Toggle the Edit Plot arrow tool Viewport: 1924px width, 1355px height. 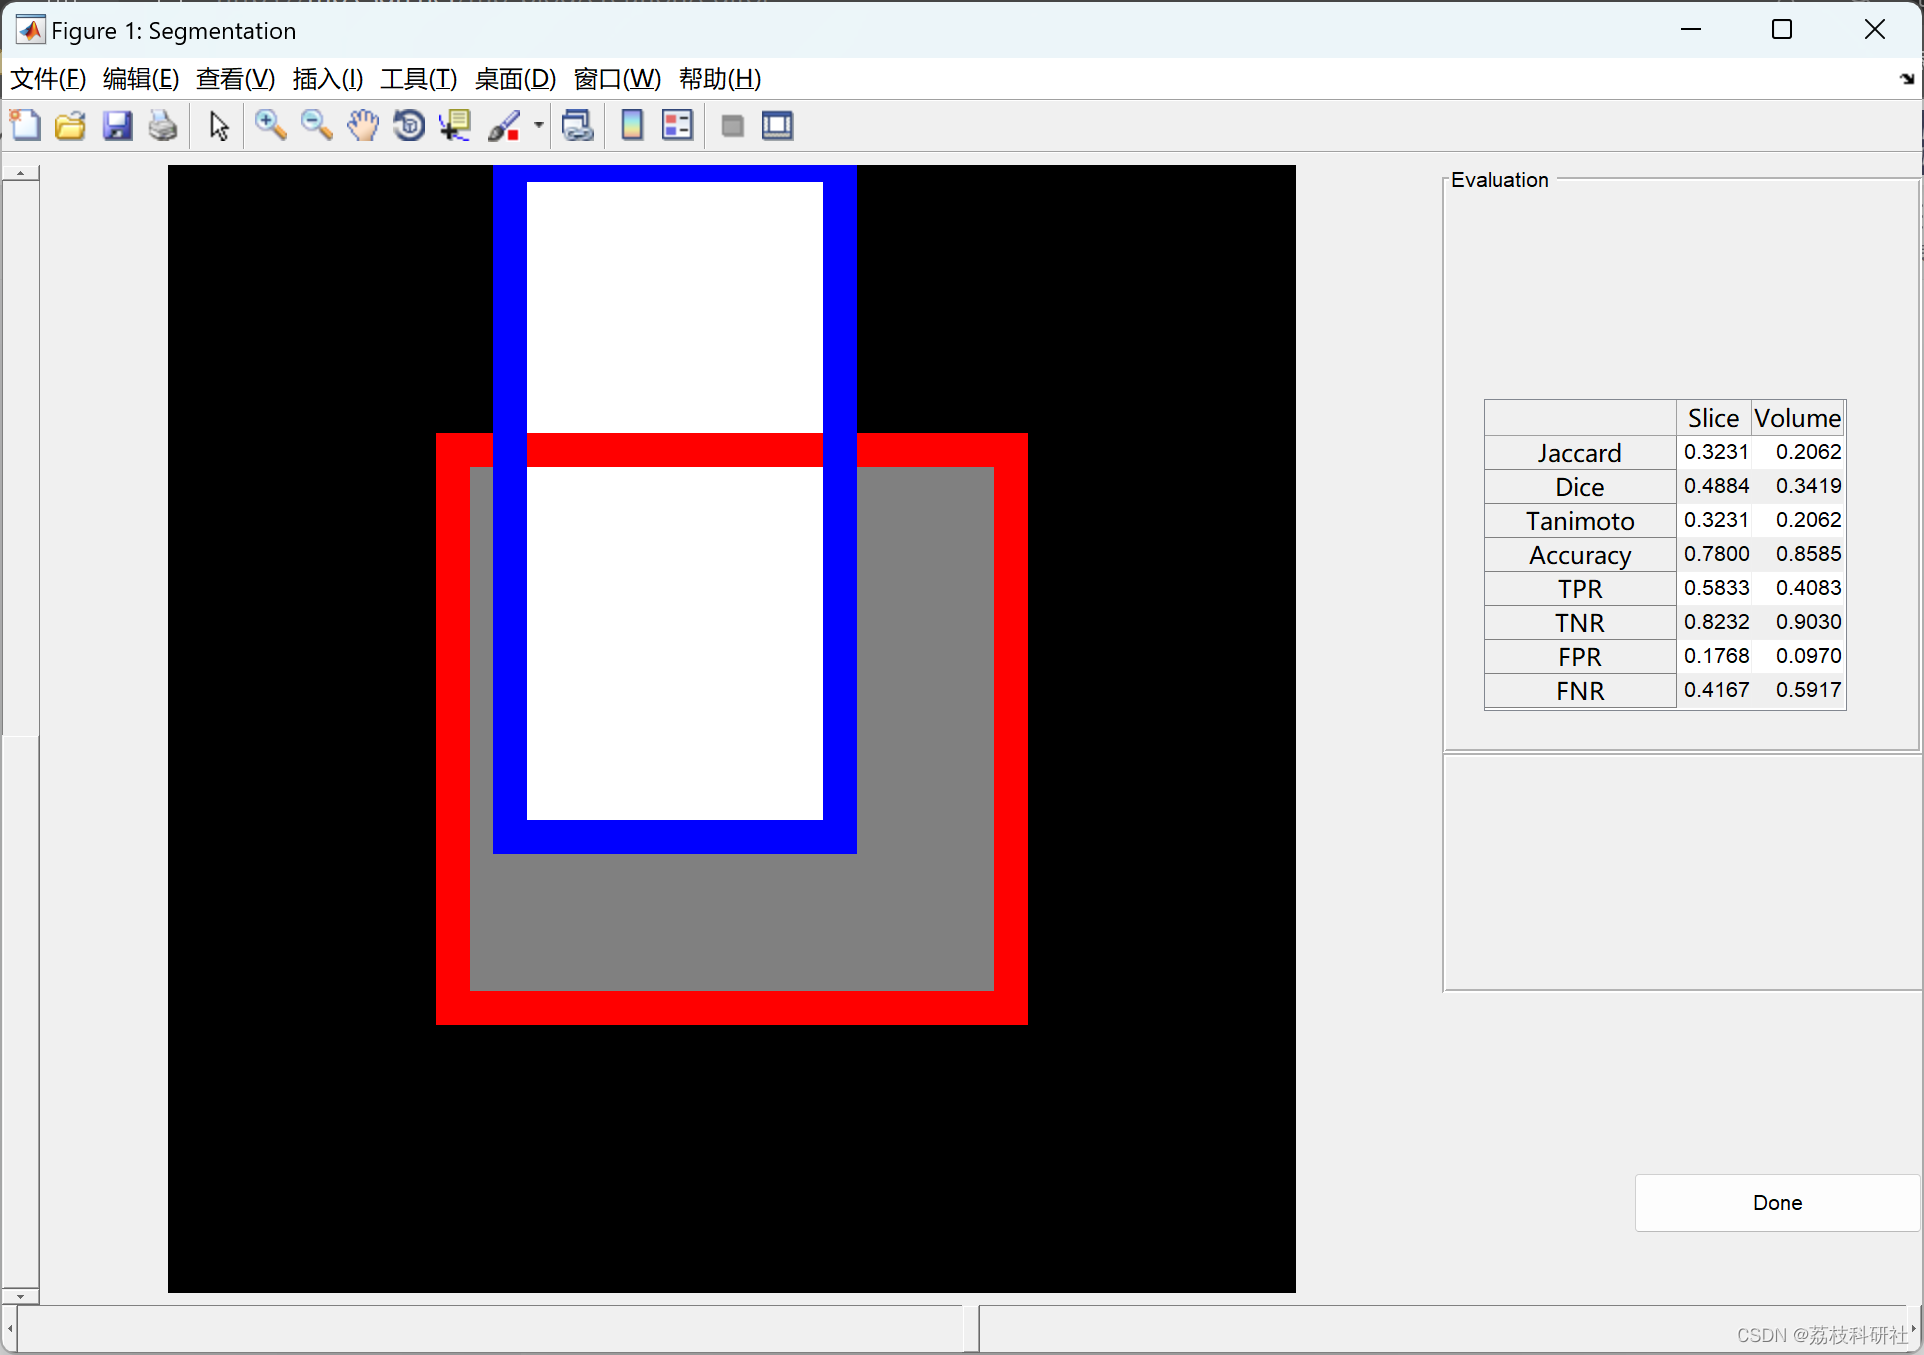[219, 126]
